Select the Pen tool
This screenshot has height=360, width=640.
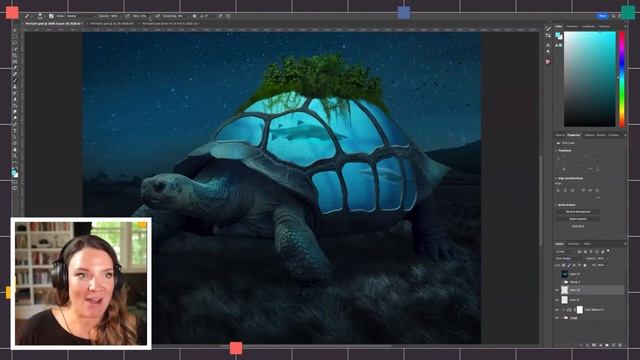pyautogui.click(x=15, y=124)
